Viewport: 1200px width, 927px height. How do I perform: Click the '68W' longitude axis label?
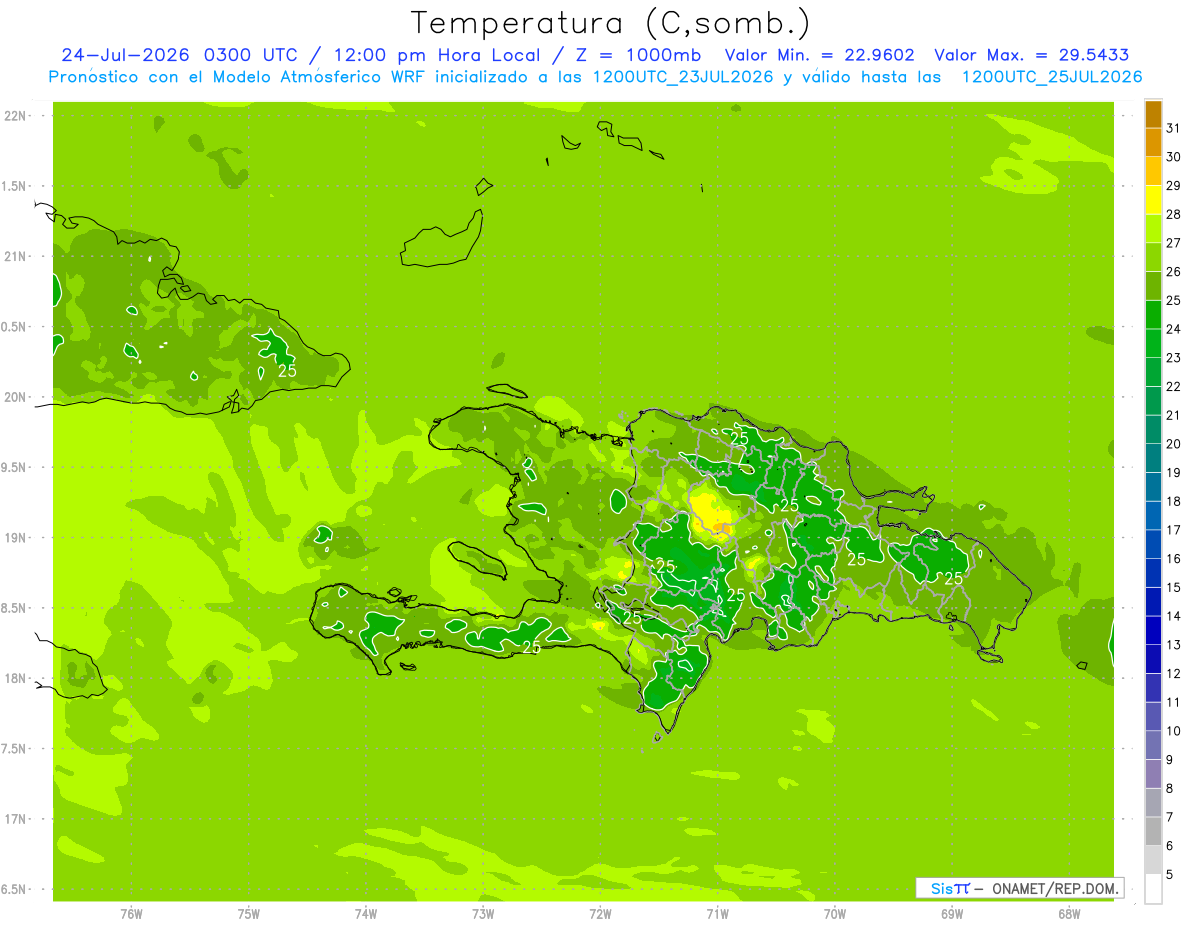pyautogui.click(x=1069, y=913)
